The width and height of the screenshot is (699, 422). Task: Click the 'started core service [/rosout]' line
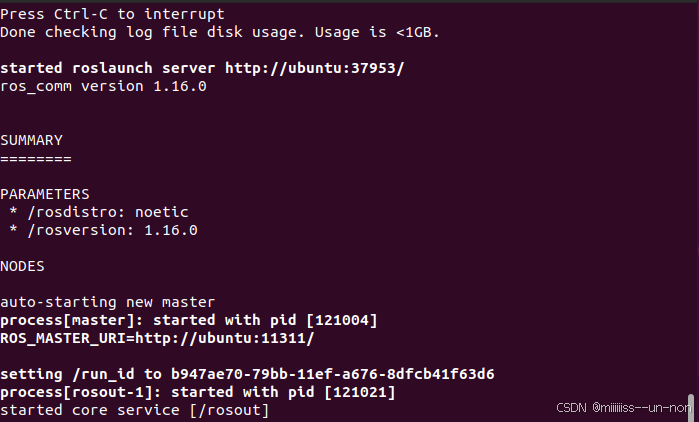coord(135,410)
